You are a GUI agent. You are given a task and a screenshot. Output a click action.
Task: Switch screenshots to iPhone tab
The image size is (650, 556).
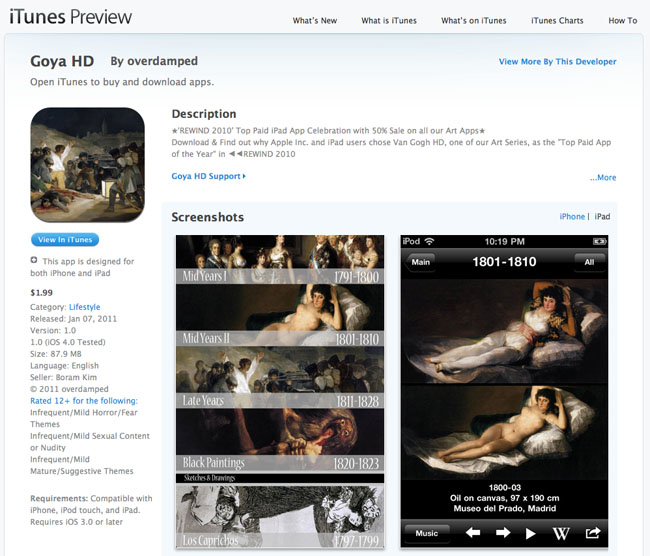tap(572, 216)
